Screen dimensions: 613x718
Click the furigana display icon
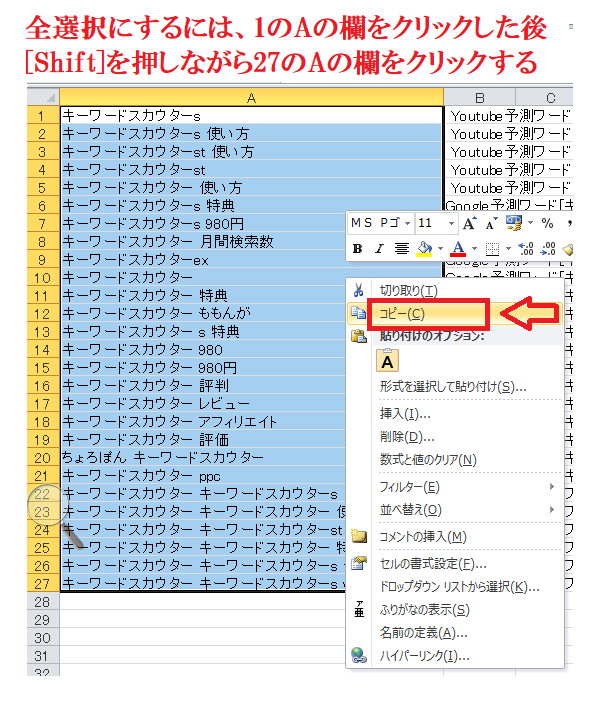click(x=359, y=609)
